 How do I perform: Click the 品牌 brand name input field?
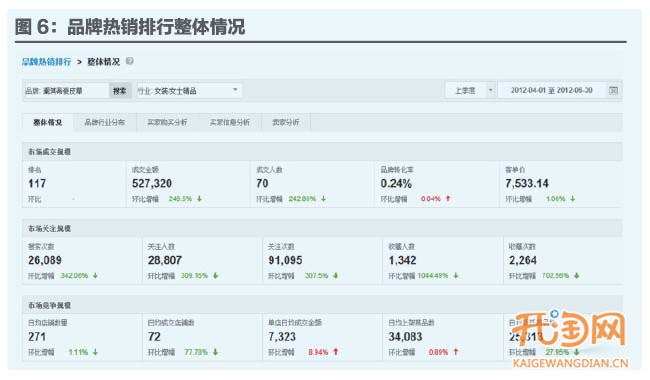coord(65,90)
